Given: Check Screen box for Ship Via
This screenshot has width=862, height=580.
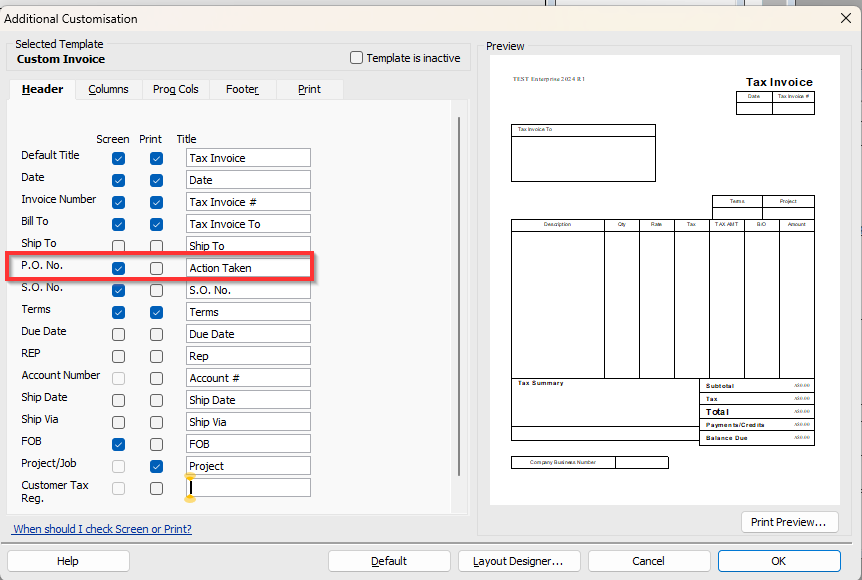Looking at the screenshot, I should [118, 422].
